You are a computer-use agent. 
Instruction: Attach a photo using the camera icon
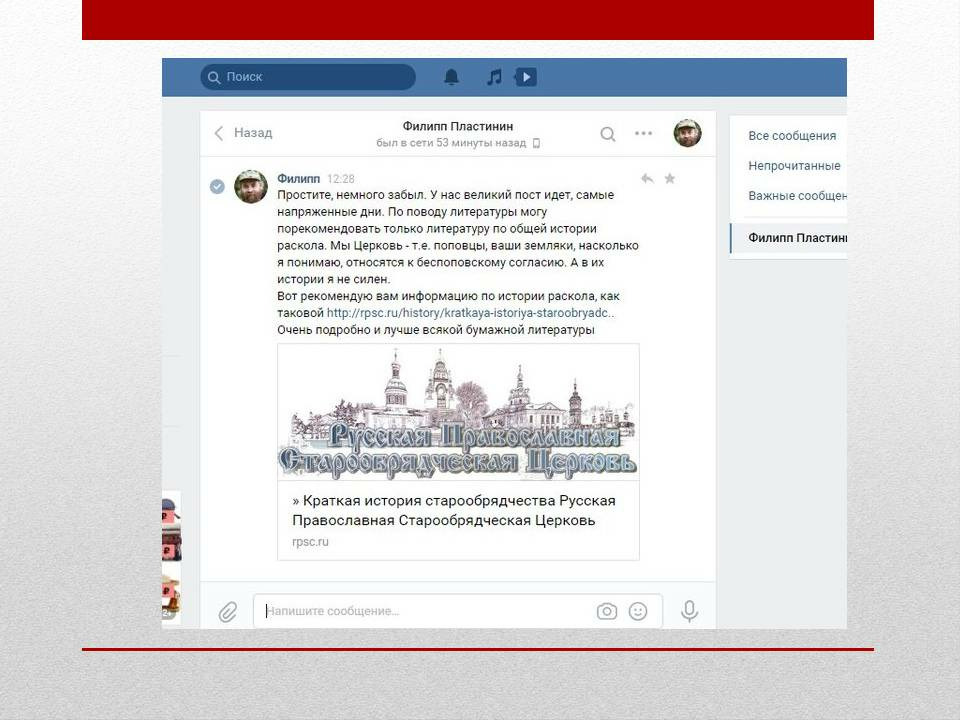point(606,611)
